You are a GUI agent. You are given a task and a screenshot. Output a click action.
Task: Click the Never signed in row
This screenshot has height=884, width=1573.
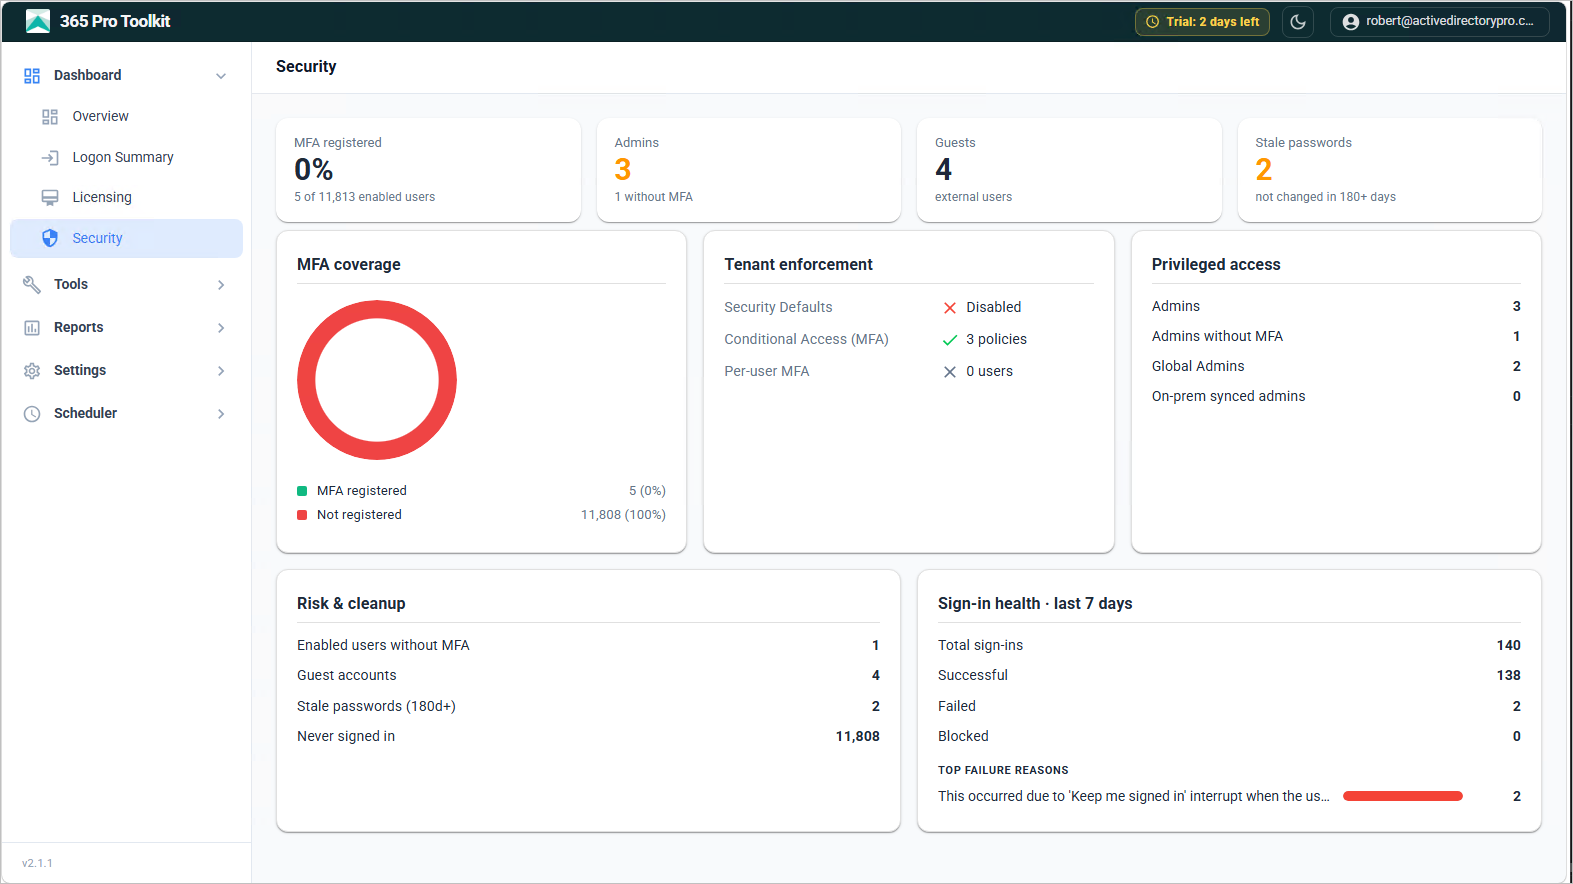(588, 737)
